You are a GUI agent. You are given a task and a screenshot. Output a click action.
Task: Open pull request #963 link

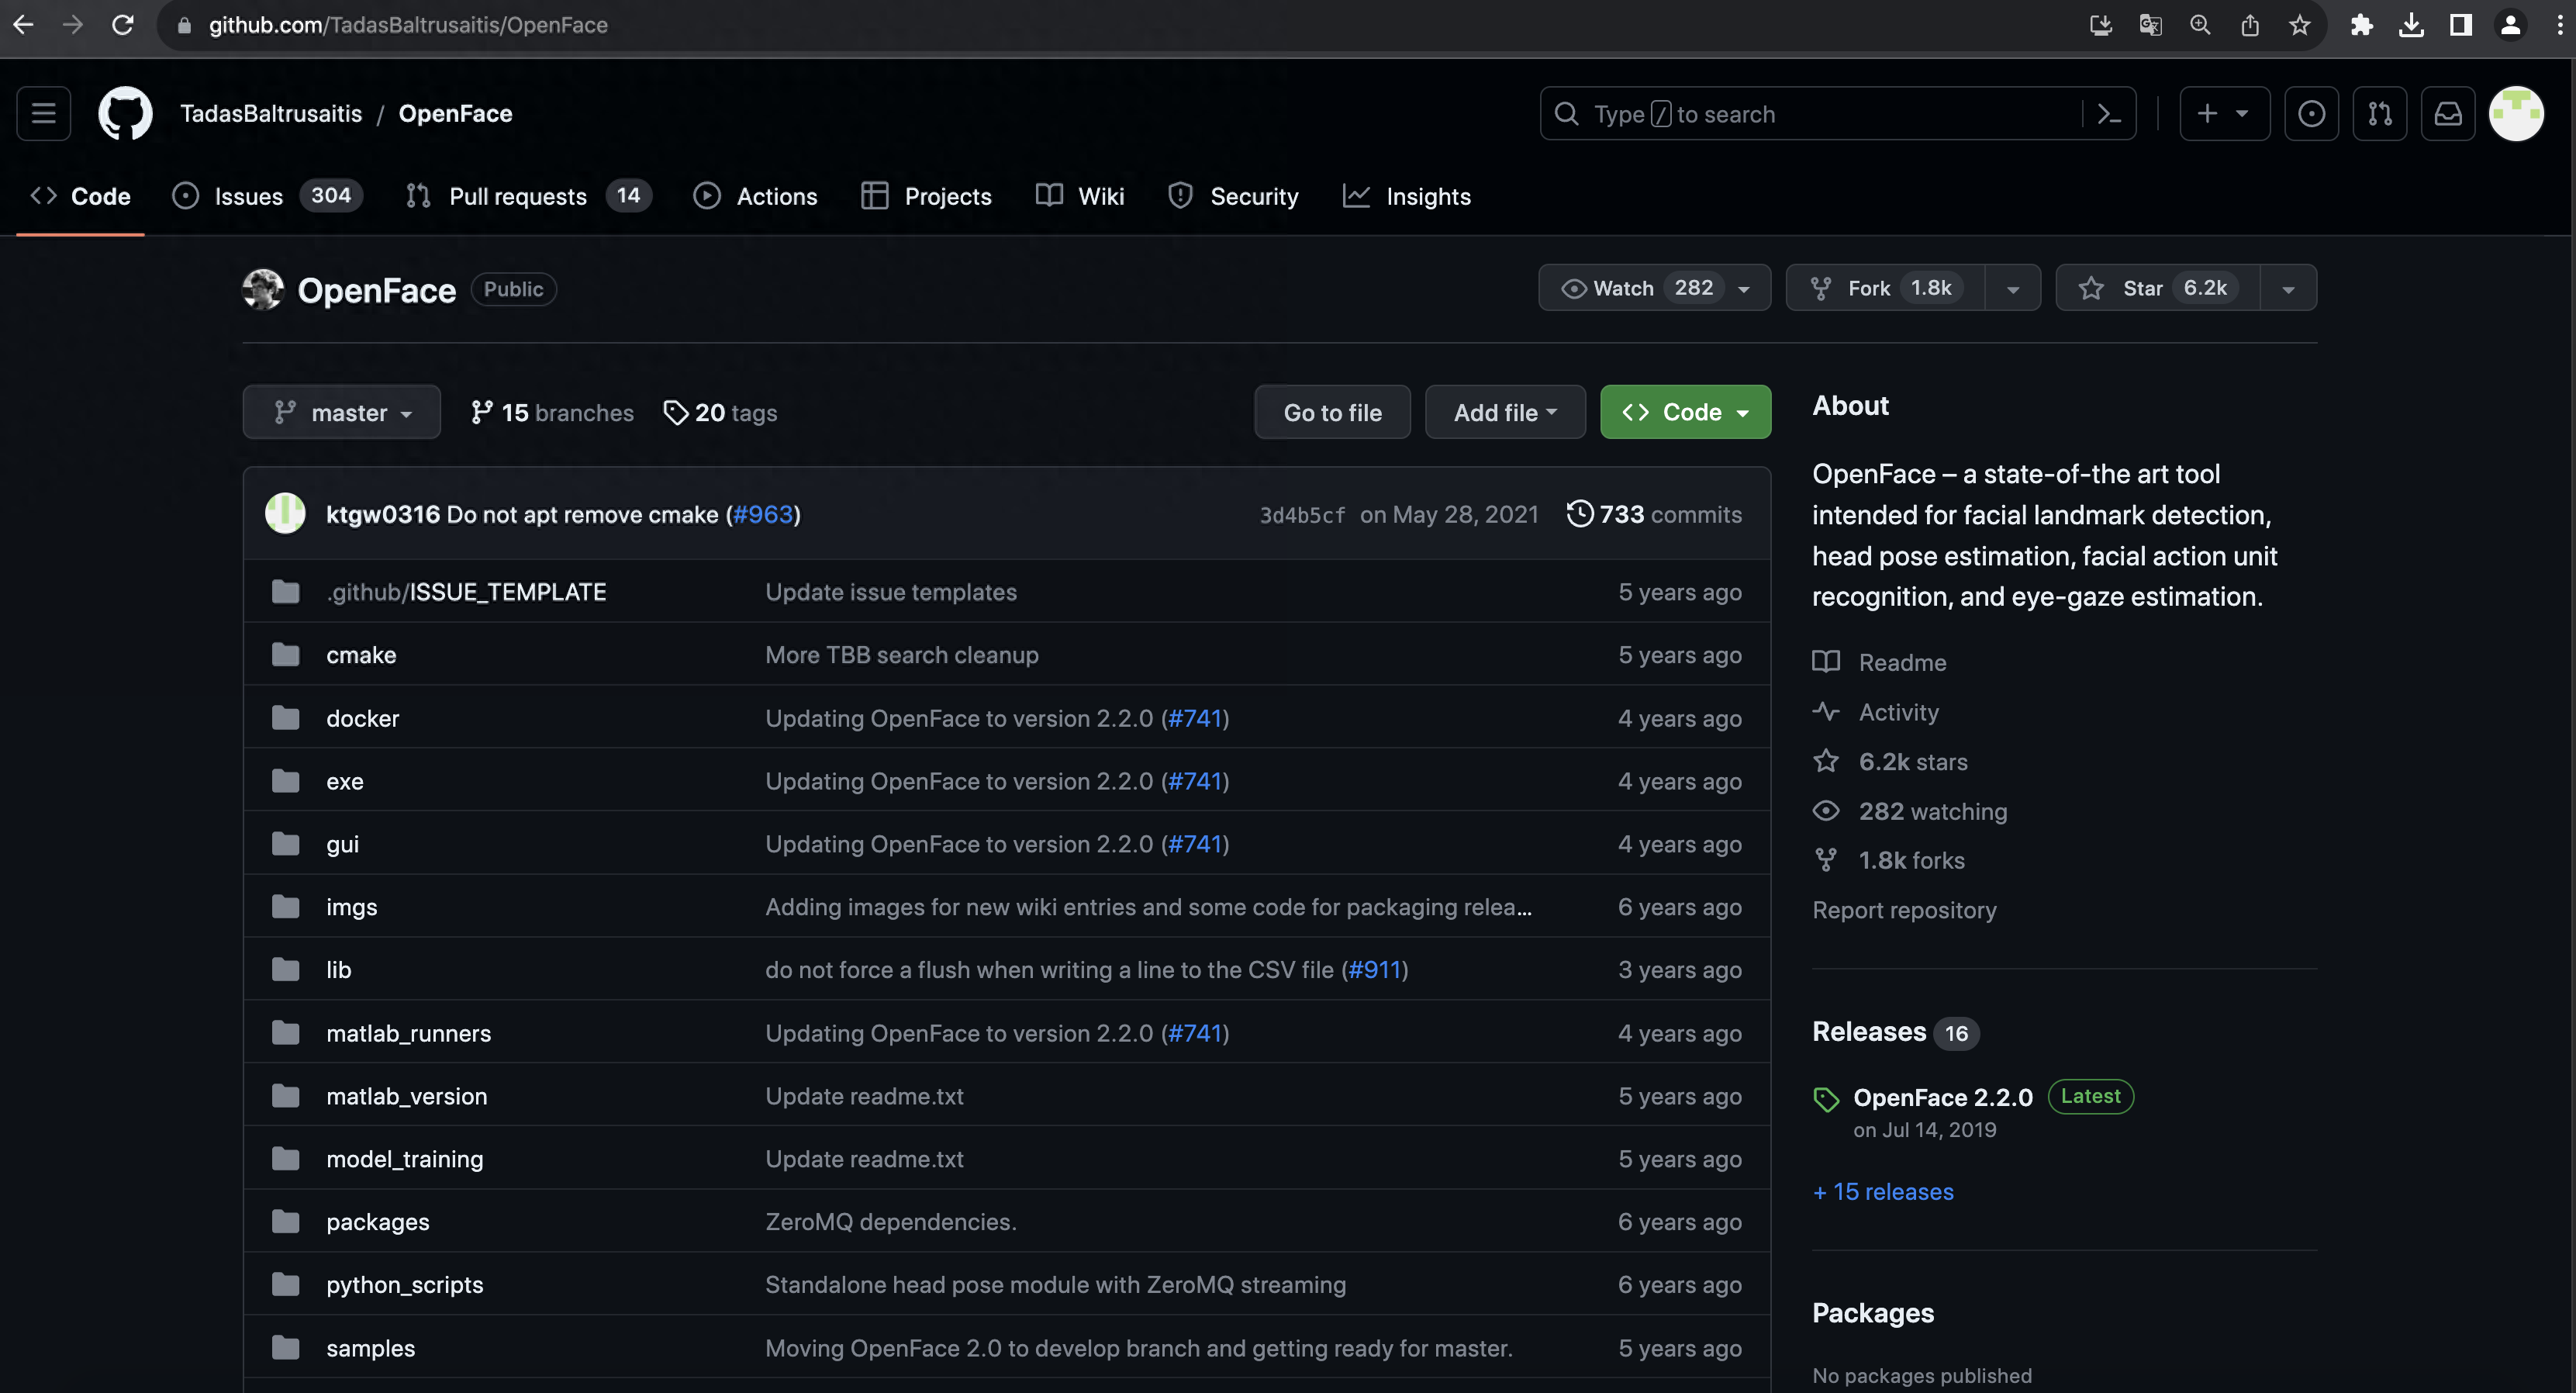(x=763, y=514)
